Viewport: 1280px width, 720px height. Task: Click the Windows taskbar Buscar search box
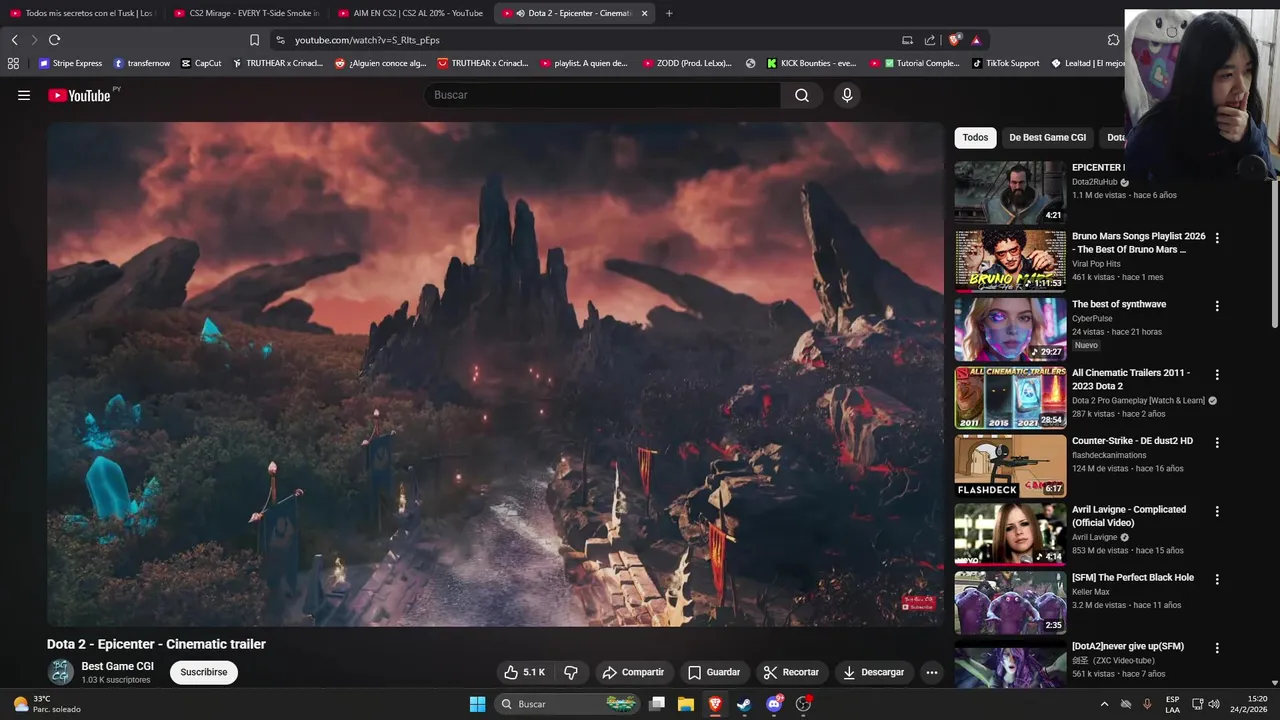(567, 704)
